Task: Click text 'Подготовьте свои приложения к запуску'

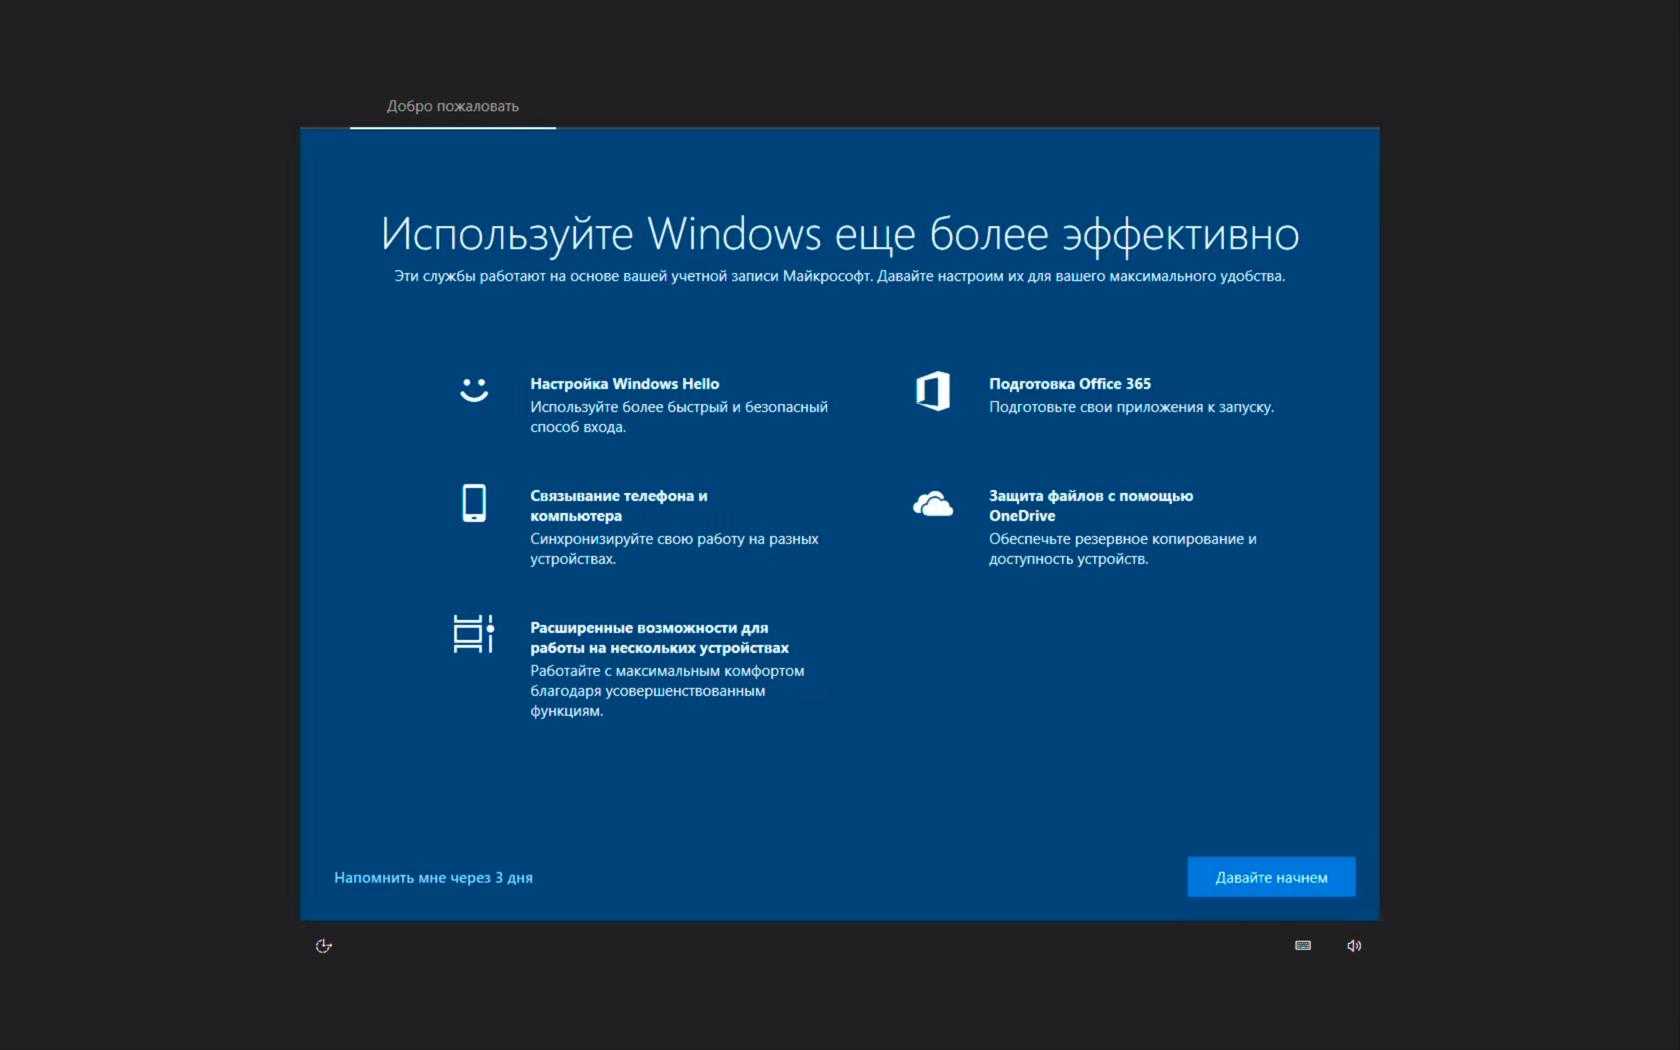Action: [x=1131, y=407]
